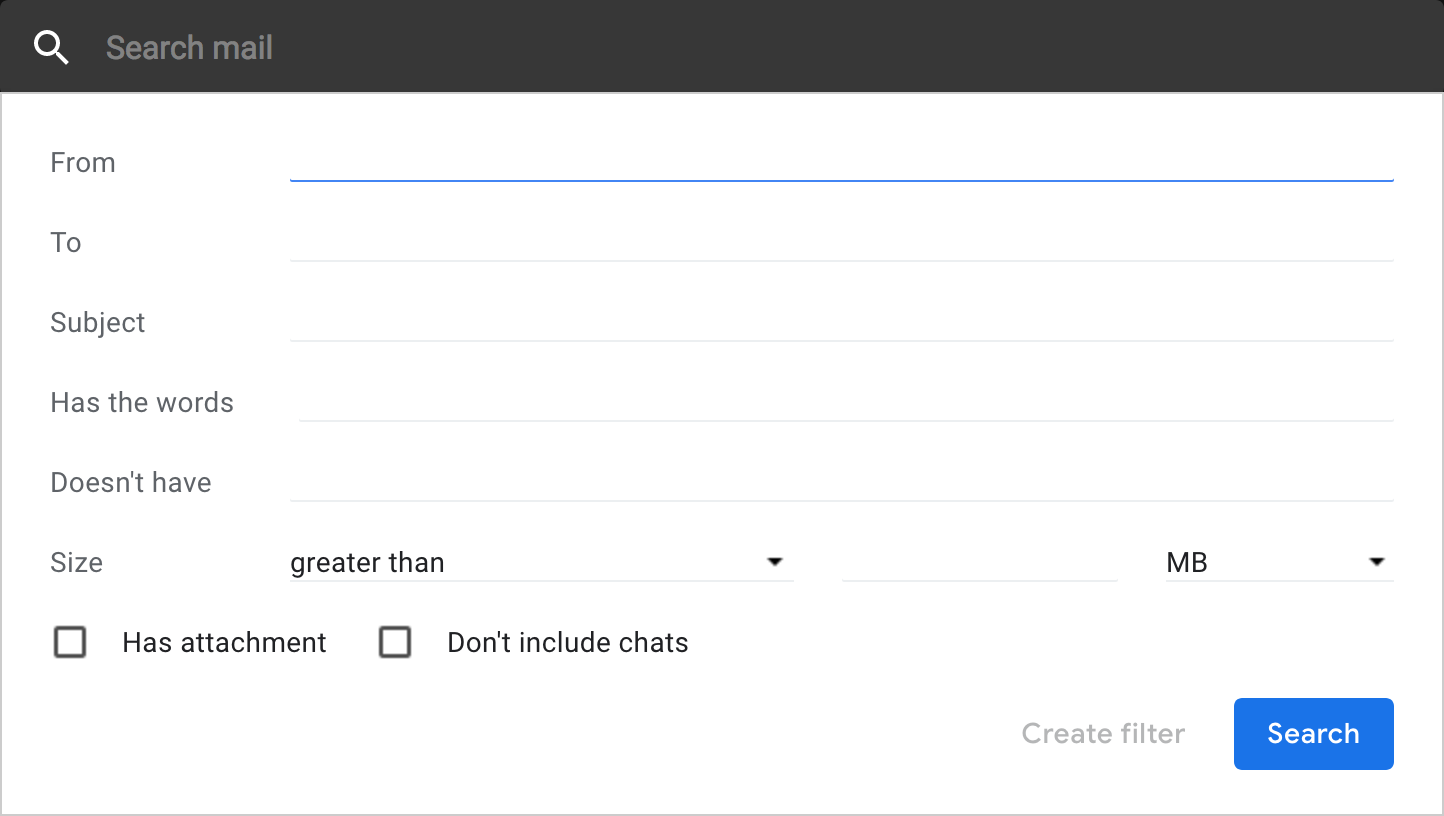Click the Create filter link
The image size is (1444, 816).
[x=1103, y=734]
